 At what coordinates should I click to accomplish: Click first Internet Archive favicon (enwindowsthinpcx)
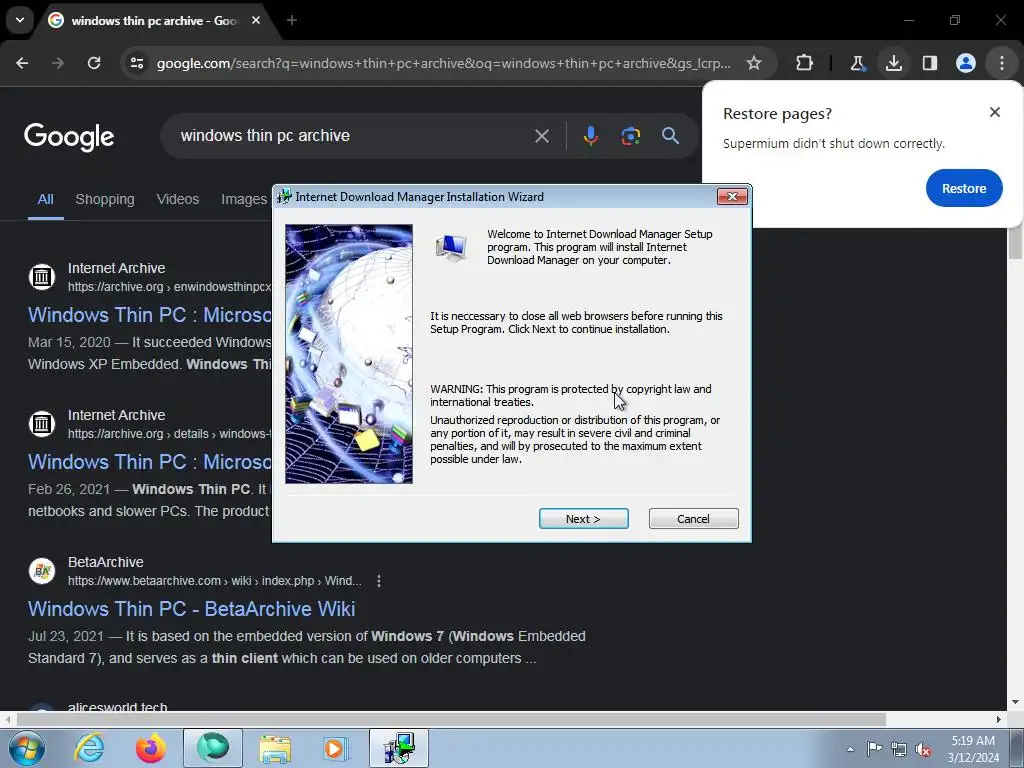point(42,277)
